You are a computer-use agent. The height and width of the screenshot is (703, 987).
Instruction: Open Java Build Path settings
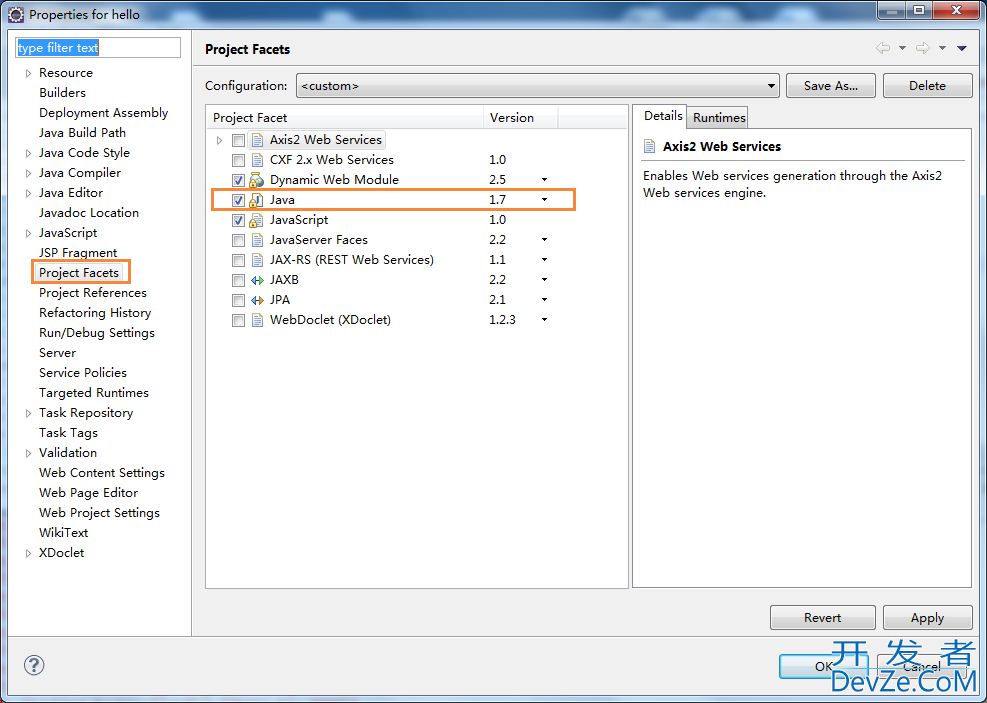click(x=82, y=133)
